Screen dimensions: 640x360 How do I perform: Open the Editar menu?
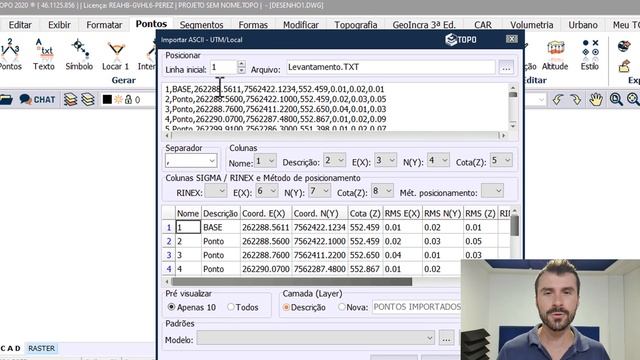click(x=20, y=25)
